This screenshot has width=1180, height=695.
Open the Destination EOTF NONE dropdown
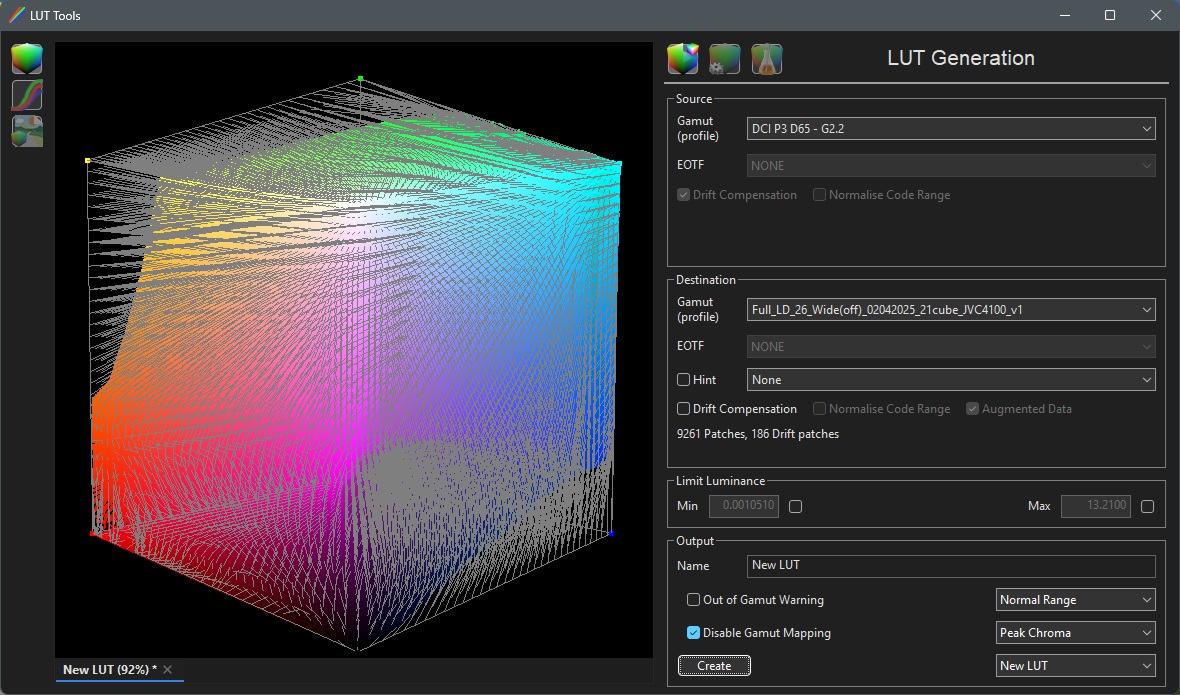[x=950, y=347]
